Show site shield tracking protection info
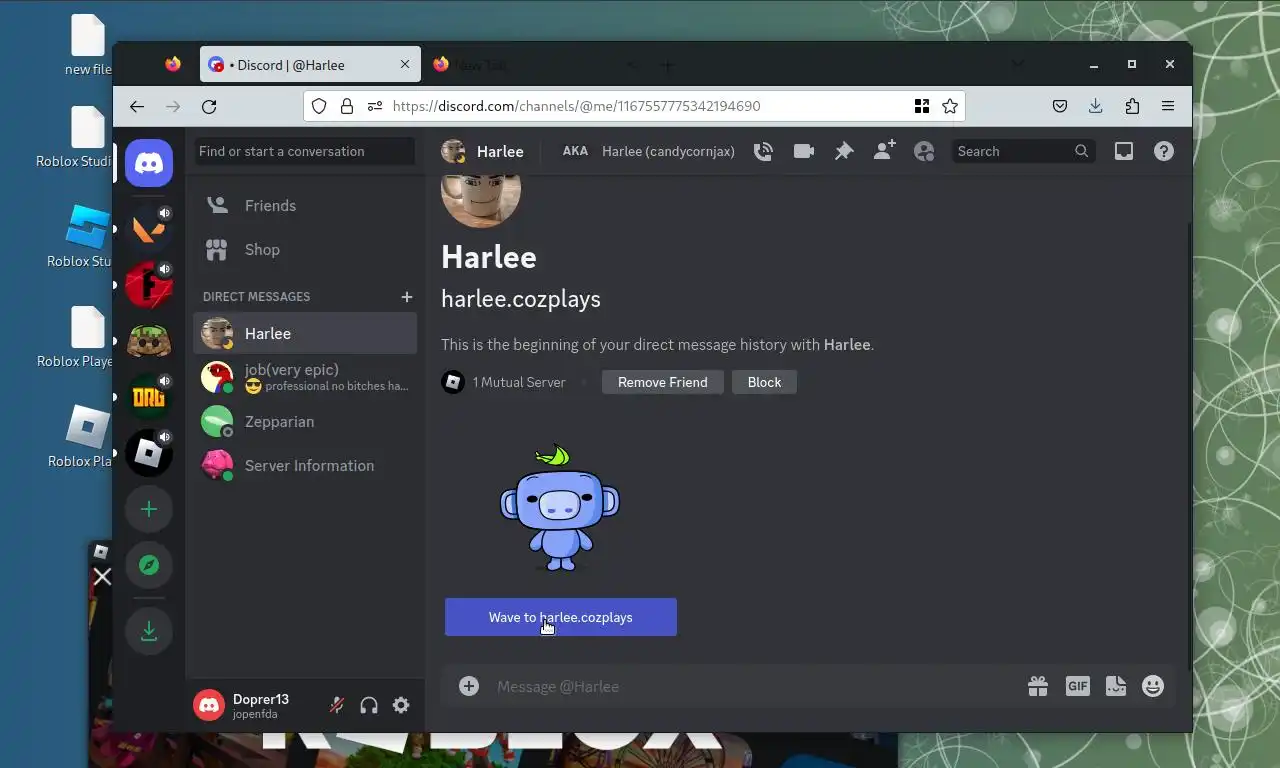This screenshot has width=1280, height=768. 319,106
